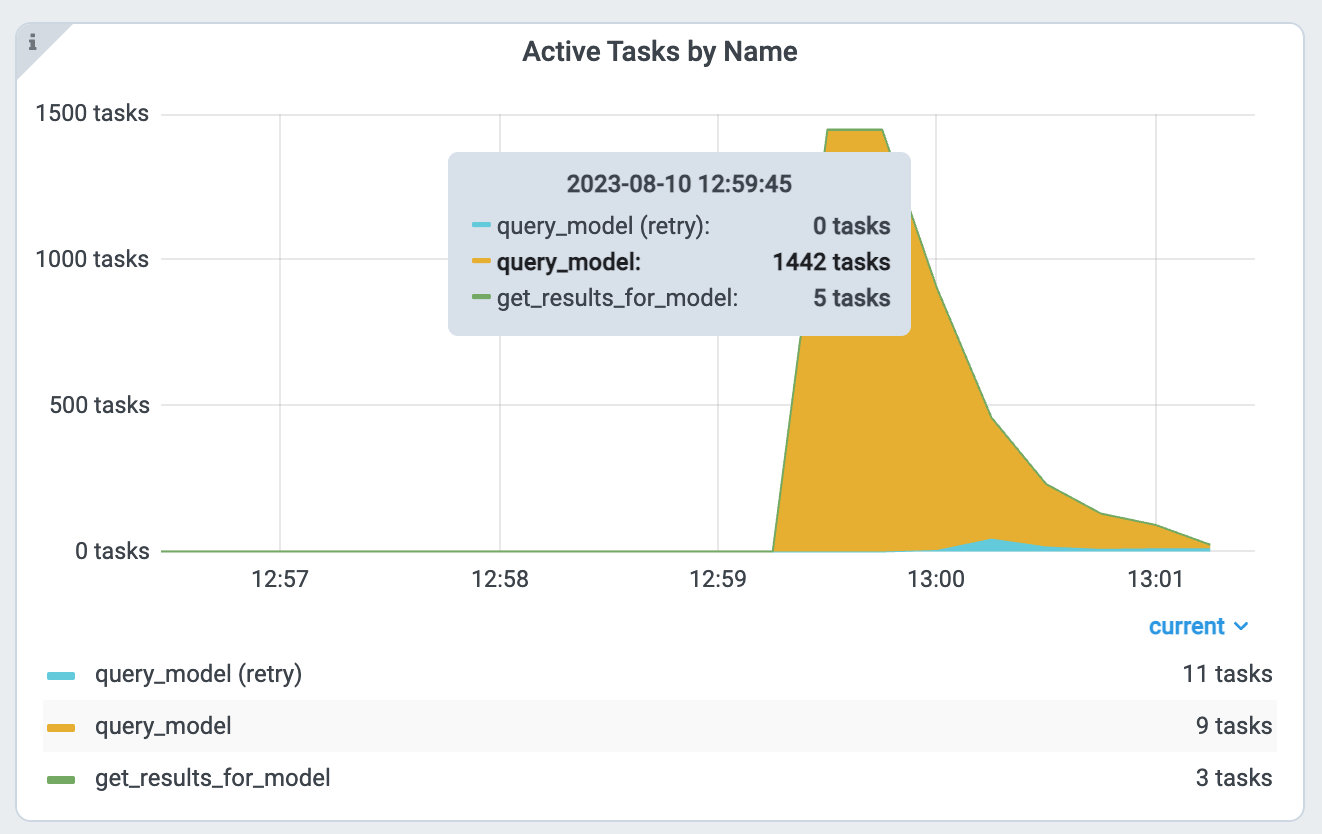Open the Active Tasks by Name panel title menu
Screen dimensions: 1322x834
(660, 52)
